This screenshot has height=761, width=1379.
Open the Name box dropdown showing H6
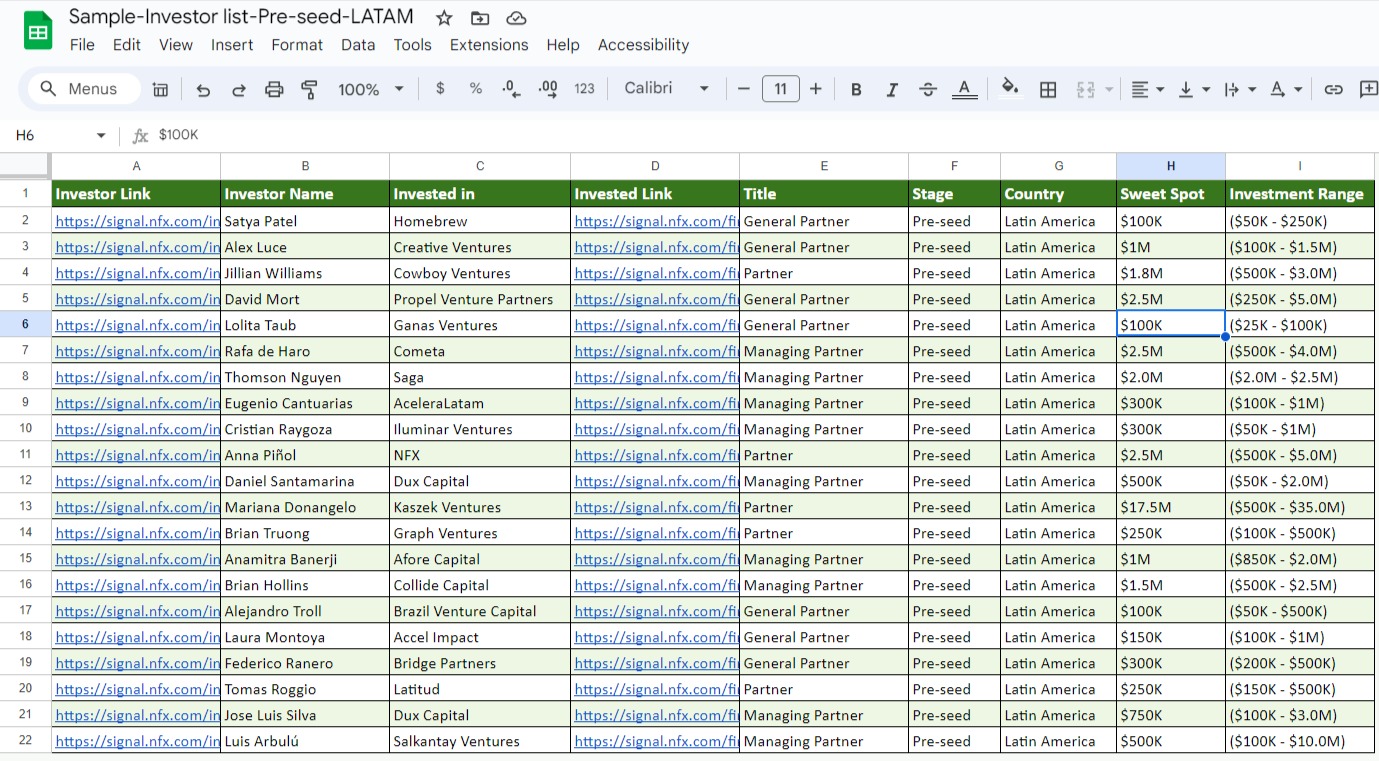(x=101, y=136)
